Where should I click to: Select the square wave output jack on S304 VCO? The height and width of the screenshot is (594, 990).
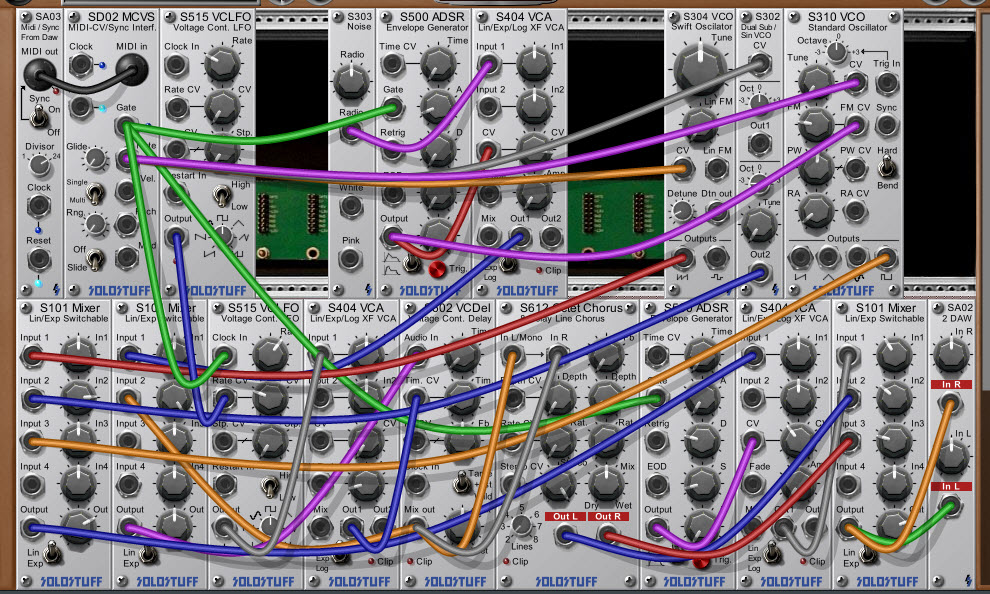(x=717, y=257)
